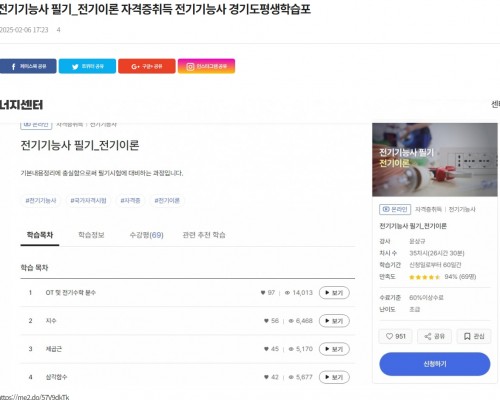
Task: Click the star rating showing 94%
Action: tap(425, 277)
